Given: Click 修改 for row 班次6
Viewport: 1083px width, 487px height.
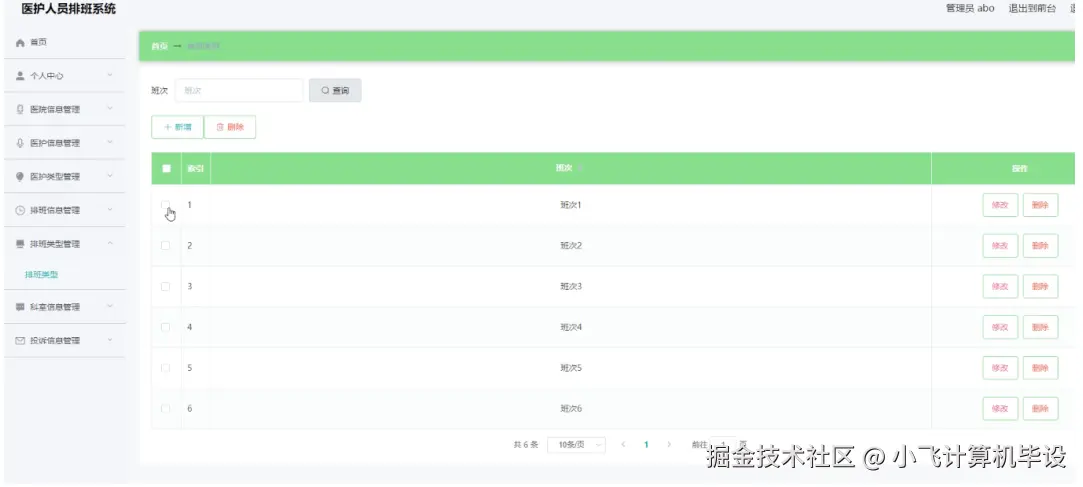Looking at the screenshot, I should pos(1000,409).
